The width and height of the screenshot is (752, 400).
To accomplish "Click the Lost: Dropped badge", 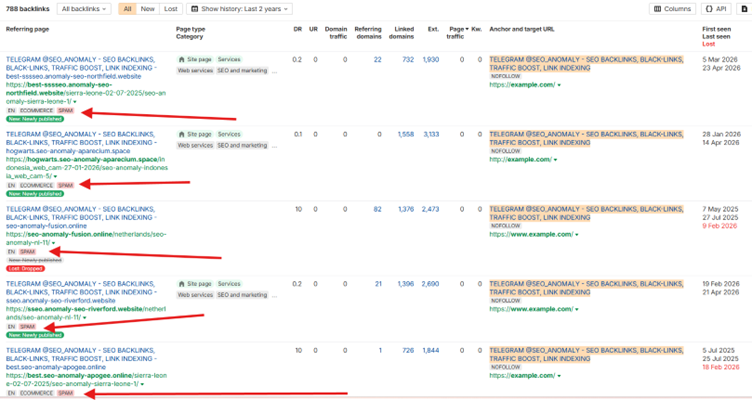I will click(x=26, y=269).
